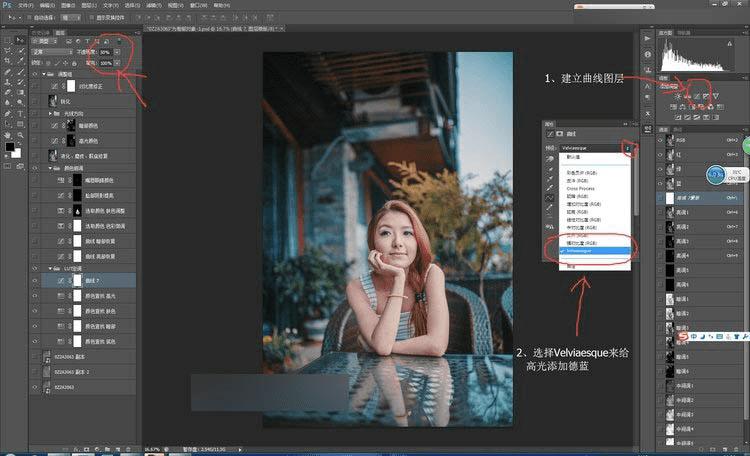Toggle the 自动选择 checkbox in options bar
The width and height of the screenshot is (750, 456).
click(x=29, y=17)
